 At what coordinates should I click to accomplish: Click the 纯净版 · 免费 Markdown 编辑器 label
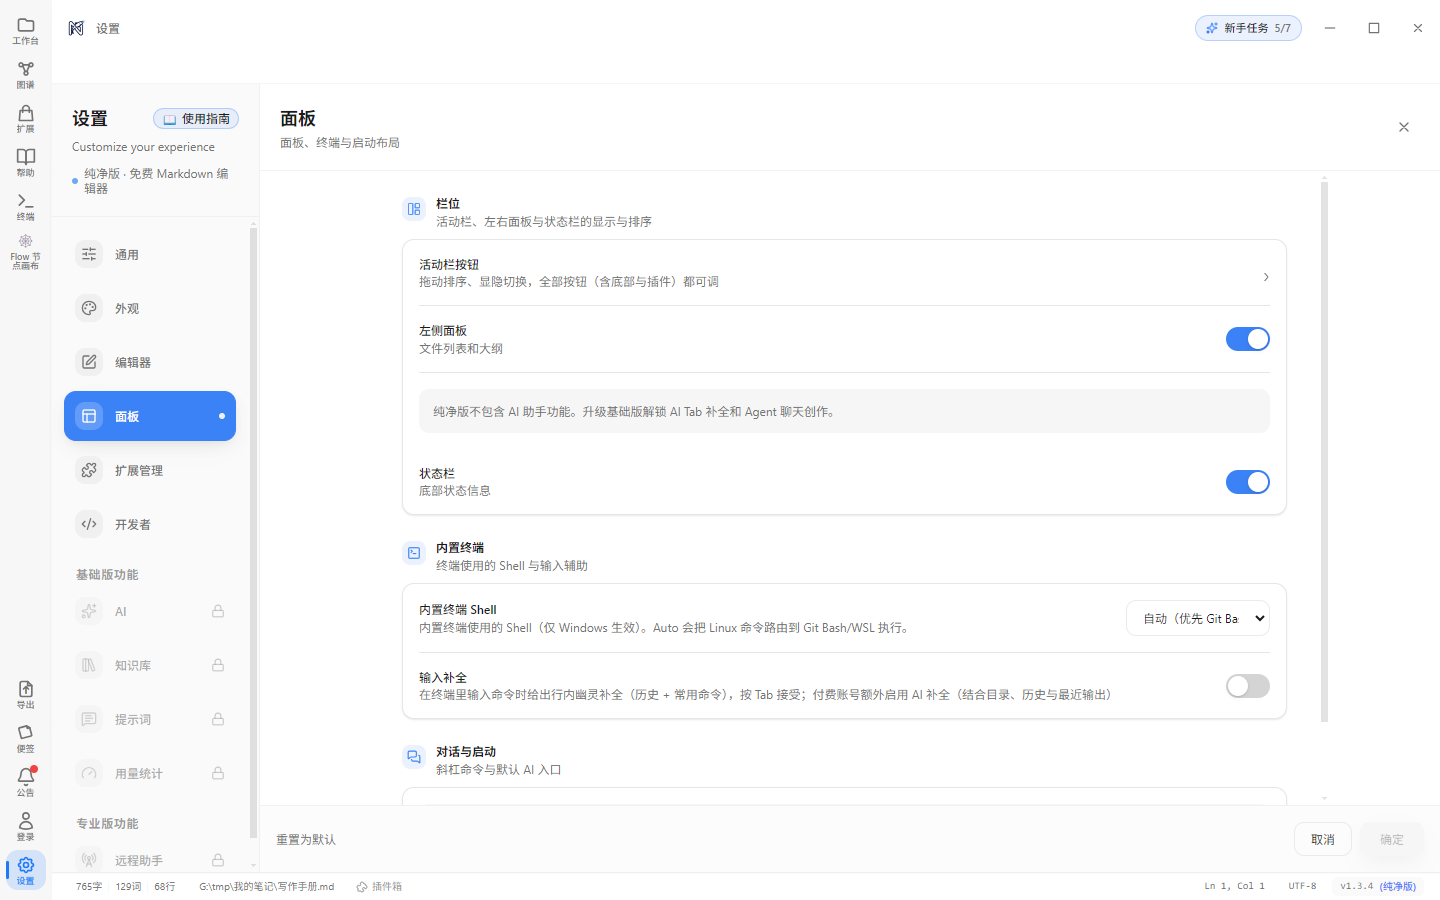(x=156, y=181)
